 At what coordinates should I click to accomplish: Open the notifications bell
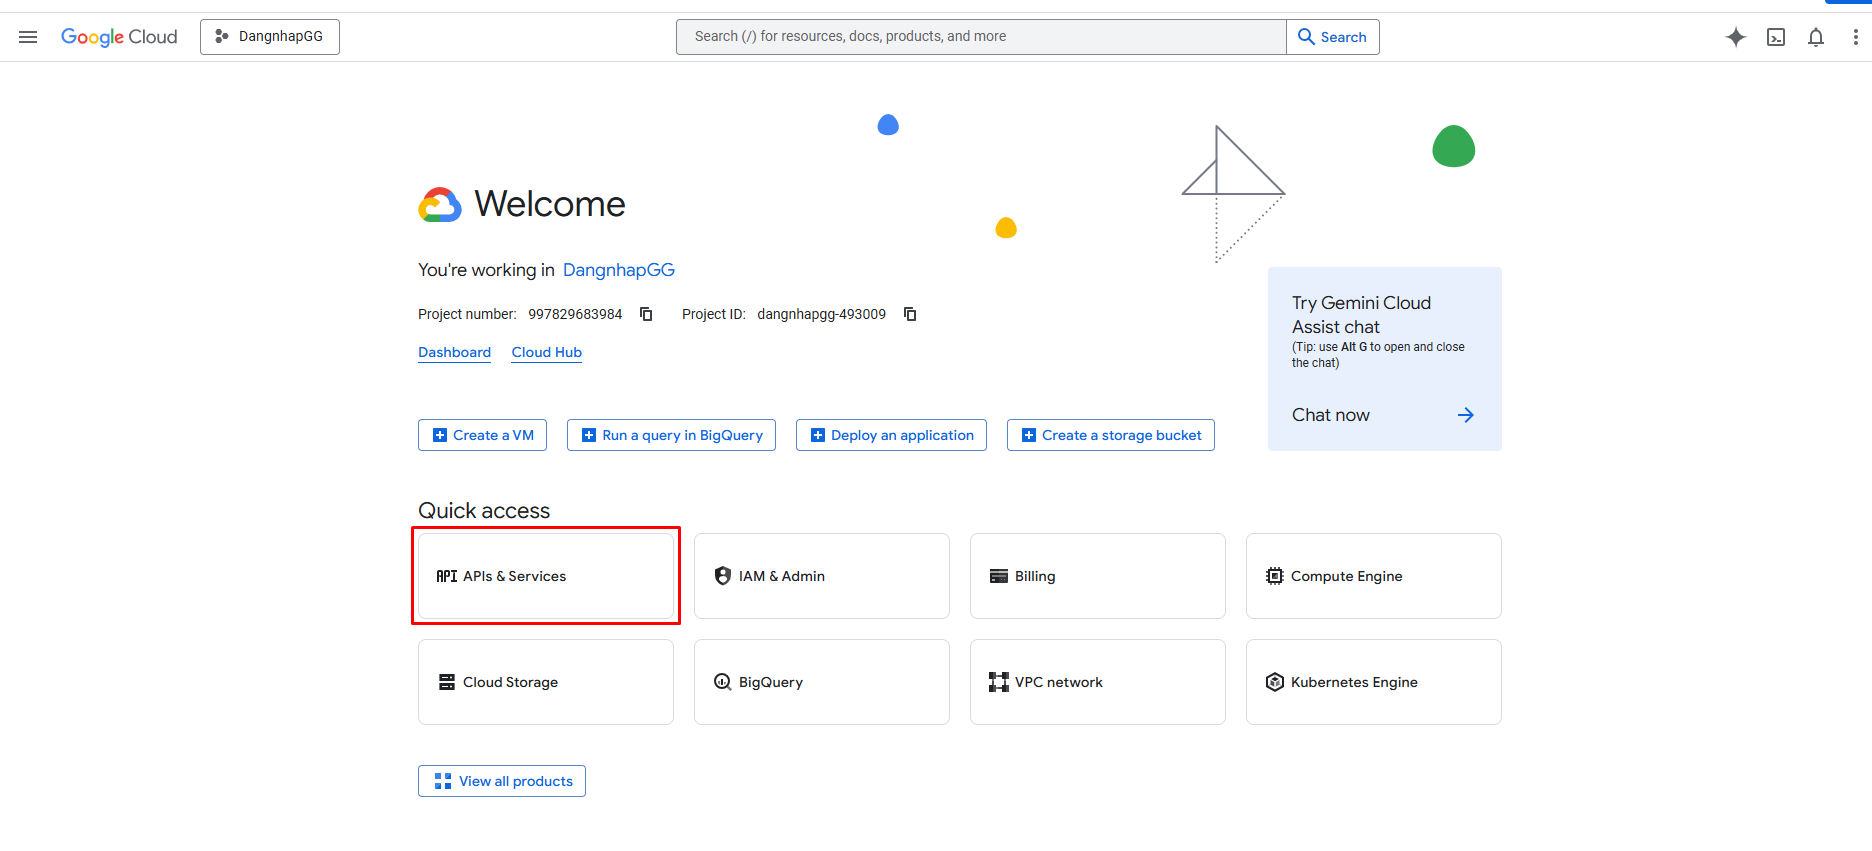1816,37
